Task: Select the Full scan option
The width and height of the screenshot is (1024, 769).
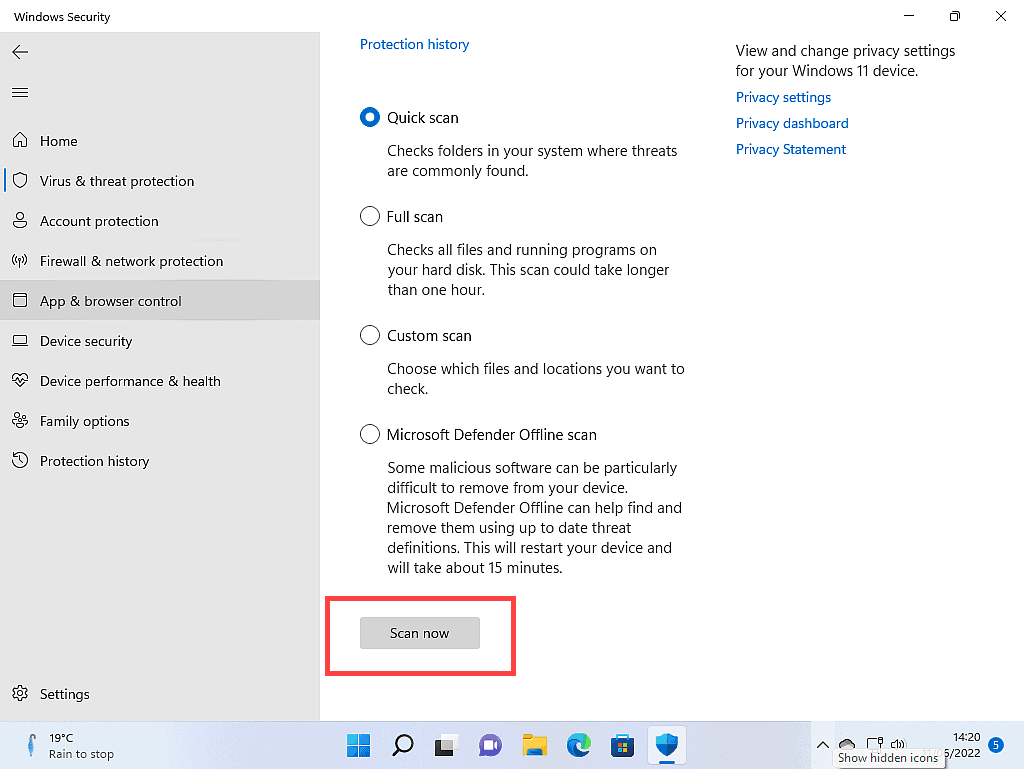Action: pyautogui.click(x=370, y=216)
